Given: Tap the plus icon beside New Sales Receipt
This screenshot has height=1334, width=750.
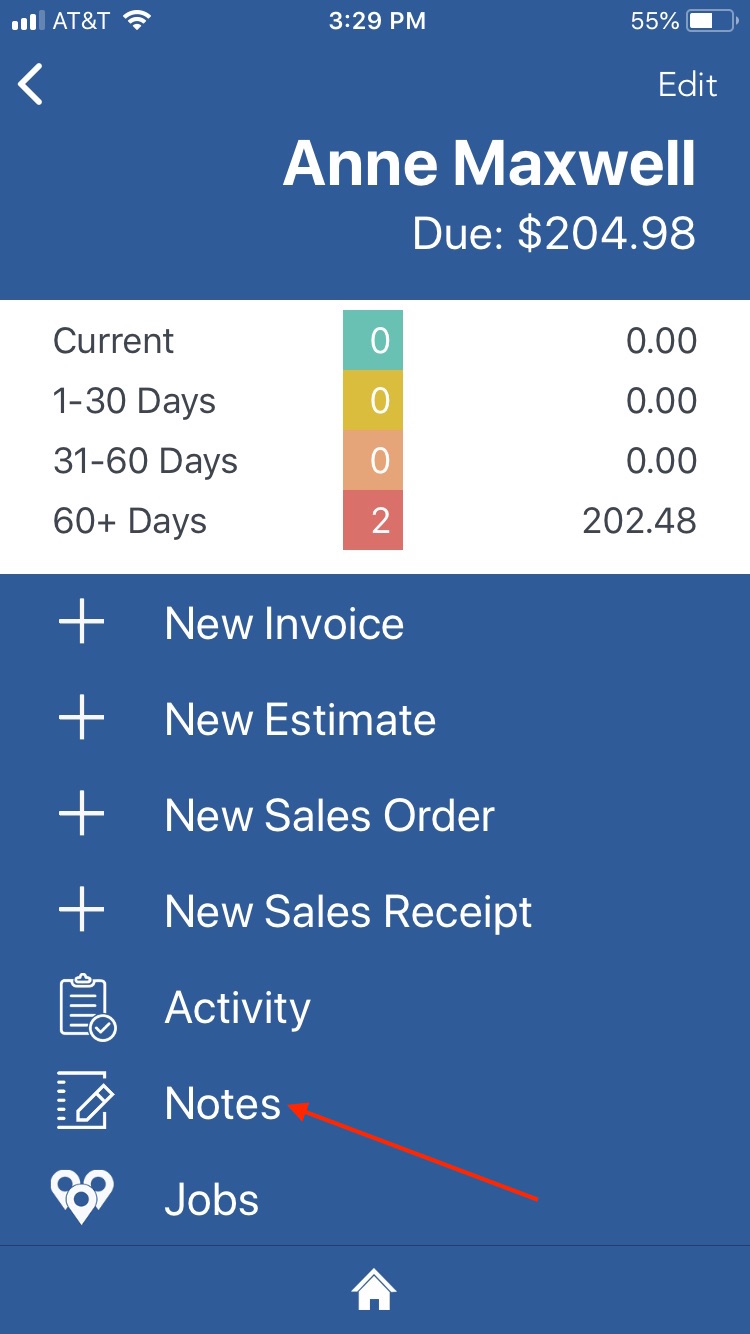Looking at the screenshot, I should click(82, 911).
